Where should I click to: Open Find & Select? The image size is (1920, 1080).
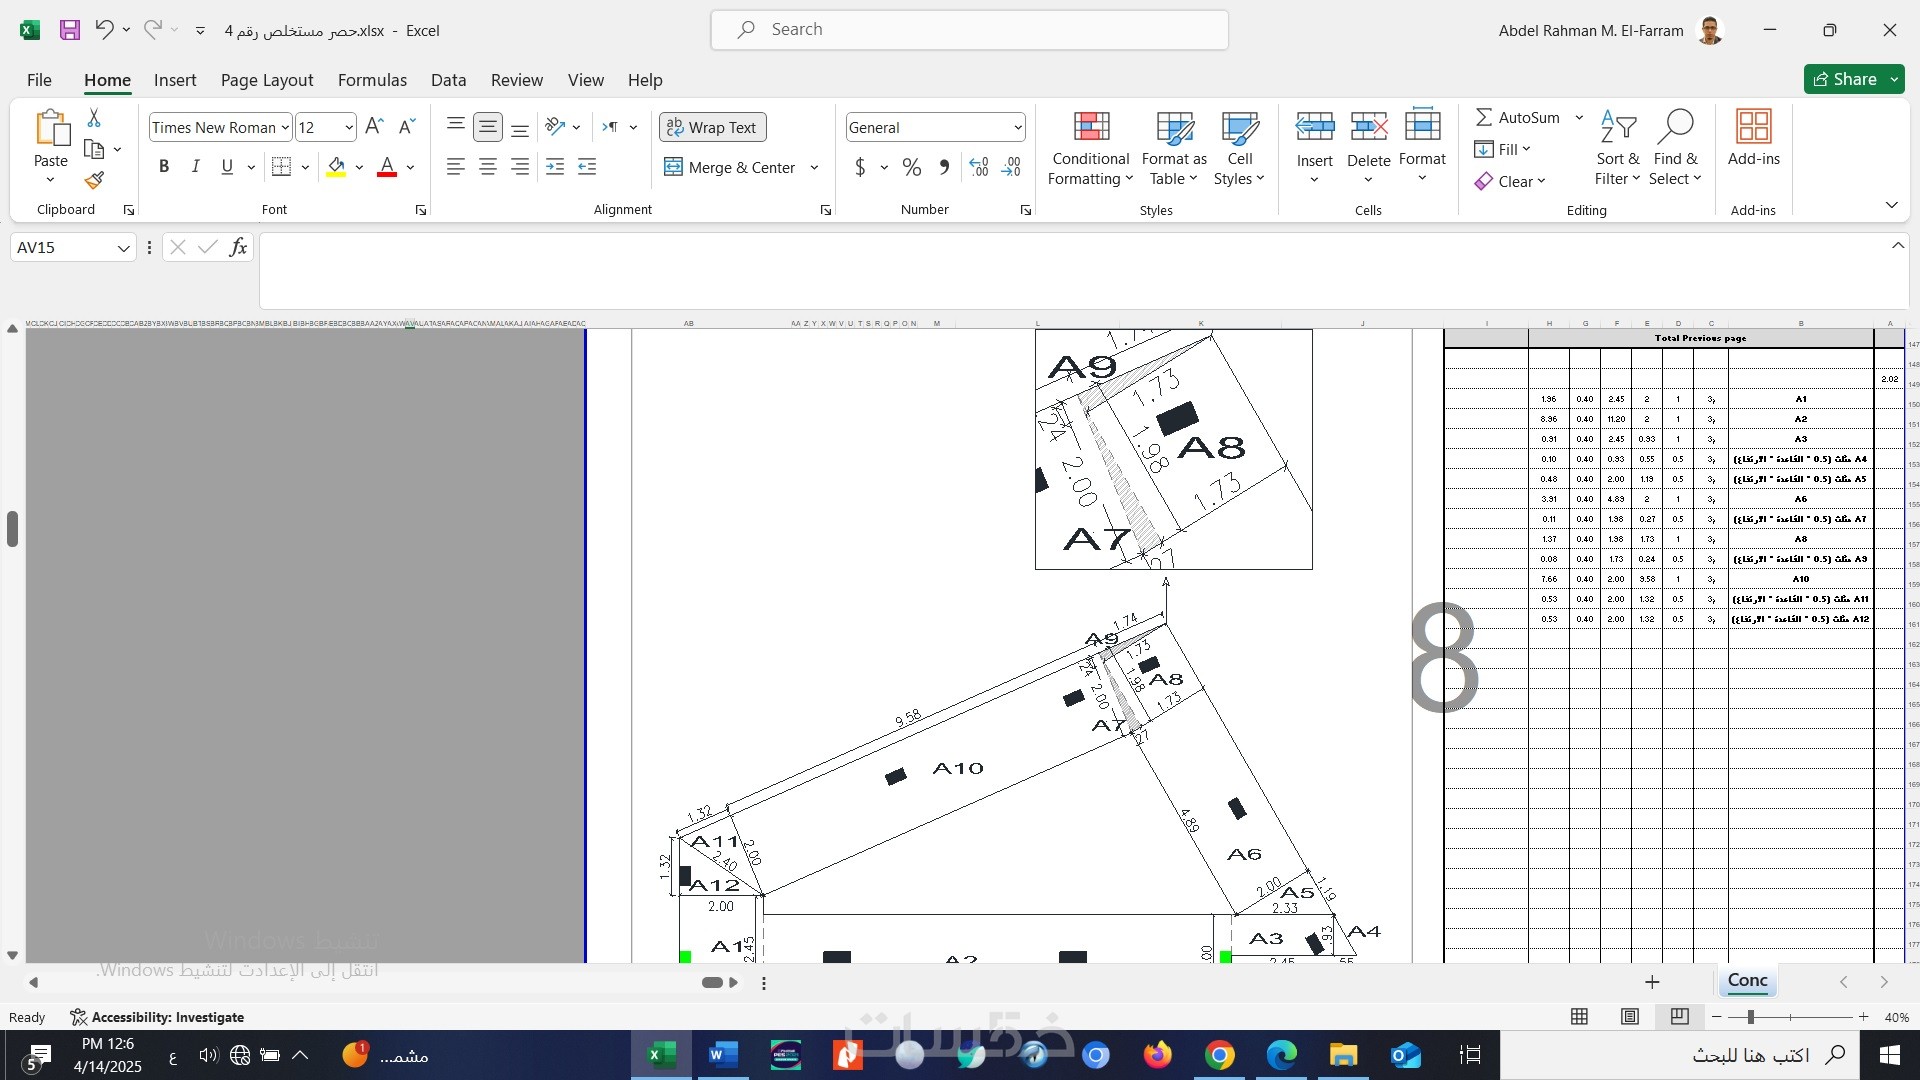1675,148
